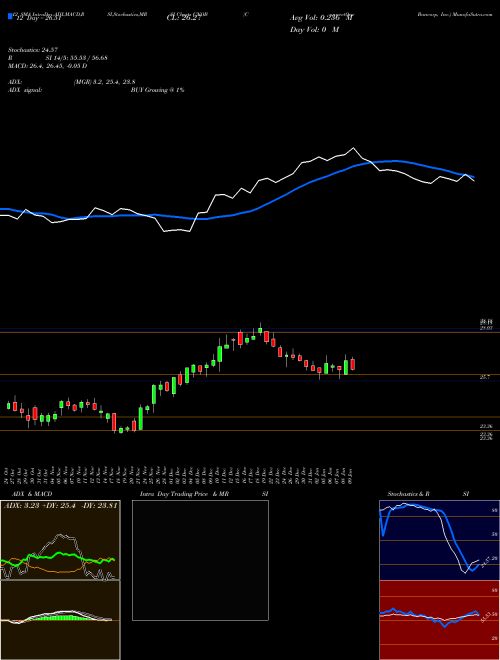Click the 23.7 price level label
500x660 pixels.
click(484, 378)
